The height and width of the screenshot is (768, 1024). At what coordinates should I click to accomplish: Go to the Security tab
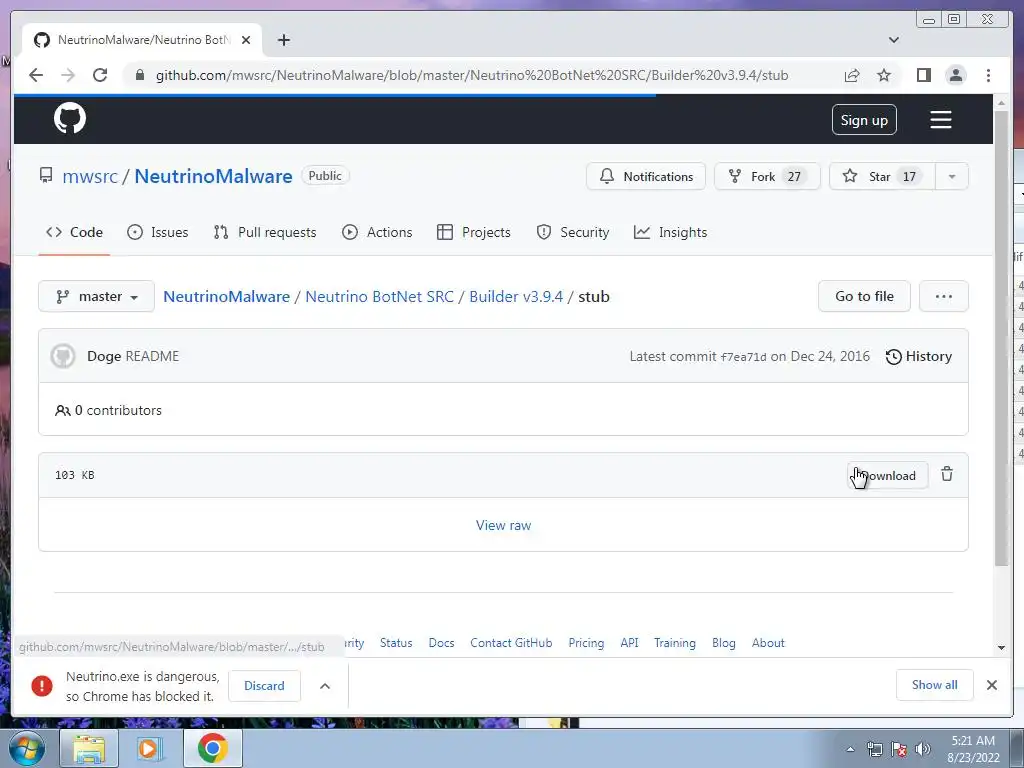573,232
